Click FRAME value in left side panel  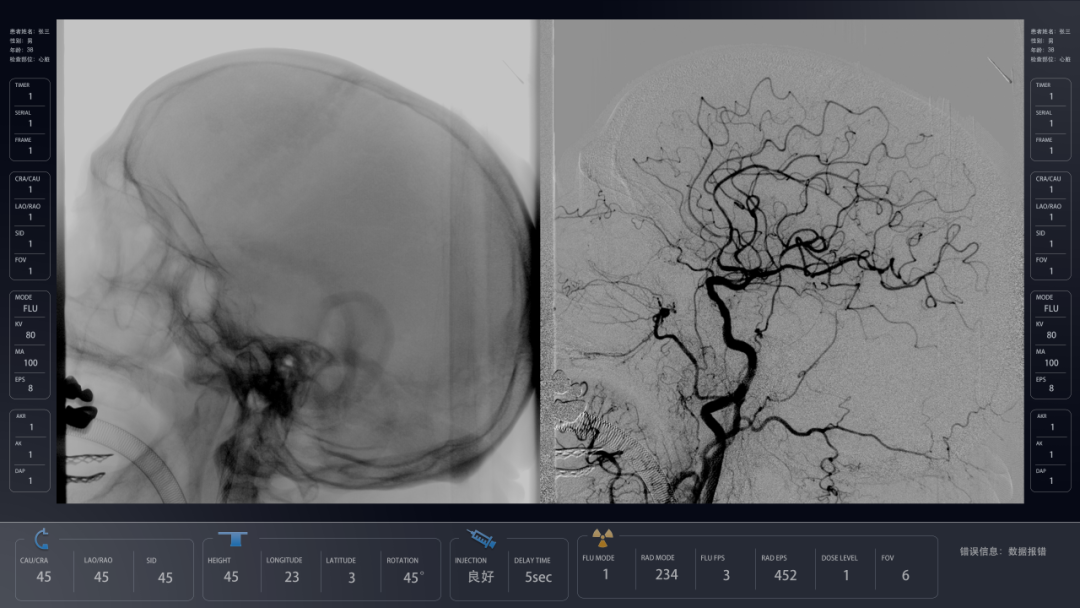click(x=30, y=150)
